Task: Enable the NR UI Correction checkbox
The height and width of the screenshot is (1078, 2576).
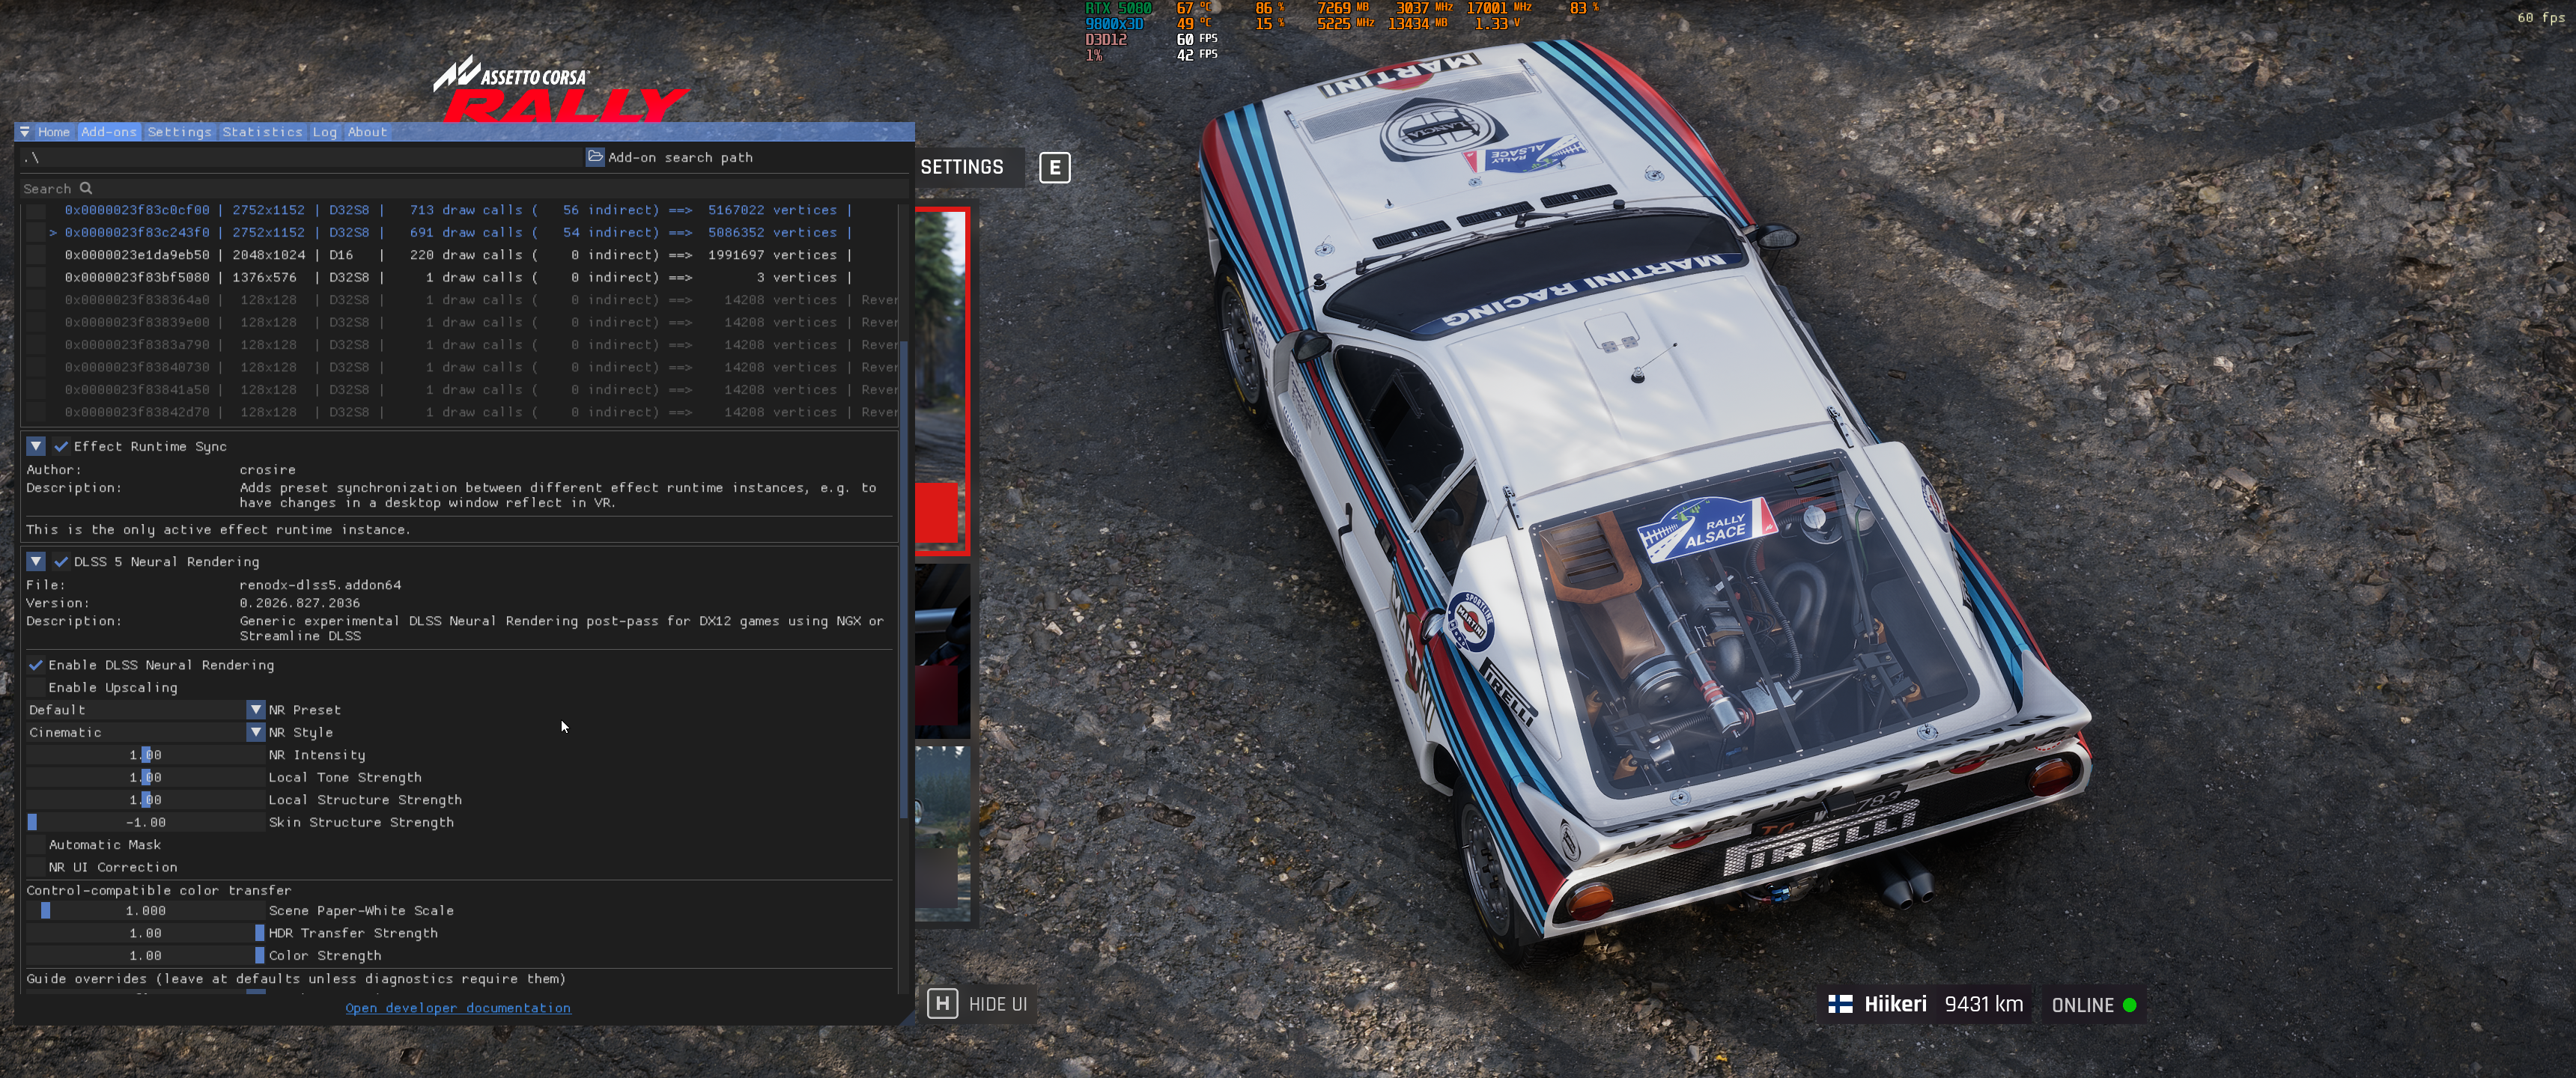Action: [36, 868]
